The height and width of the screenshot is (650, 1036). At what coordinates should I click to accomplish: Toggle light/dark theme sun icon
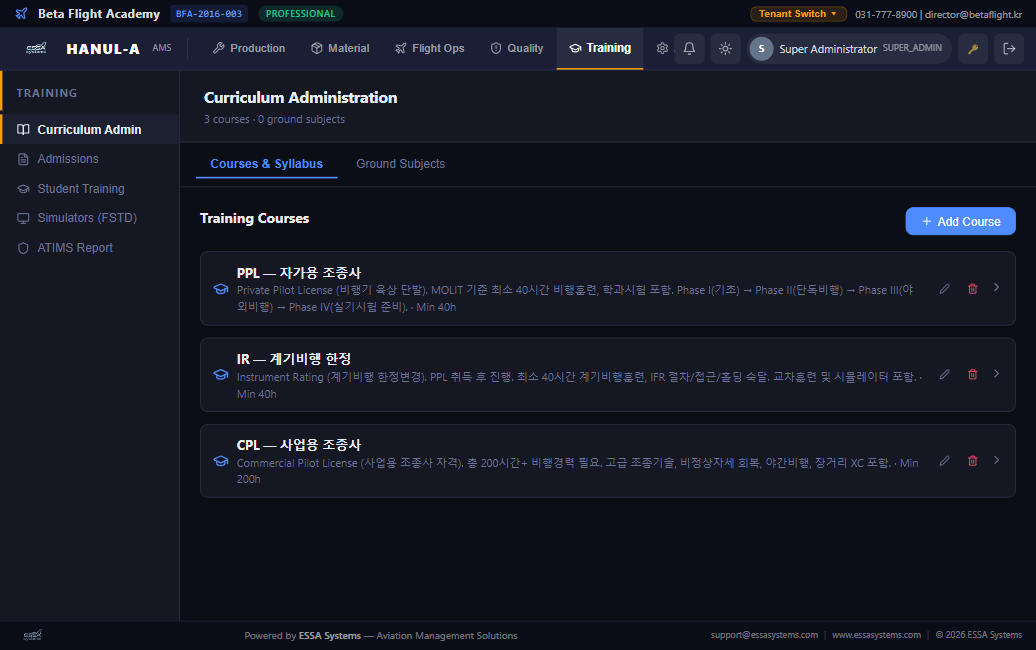tap(725, 48)
